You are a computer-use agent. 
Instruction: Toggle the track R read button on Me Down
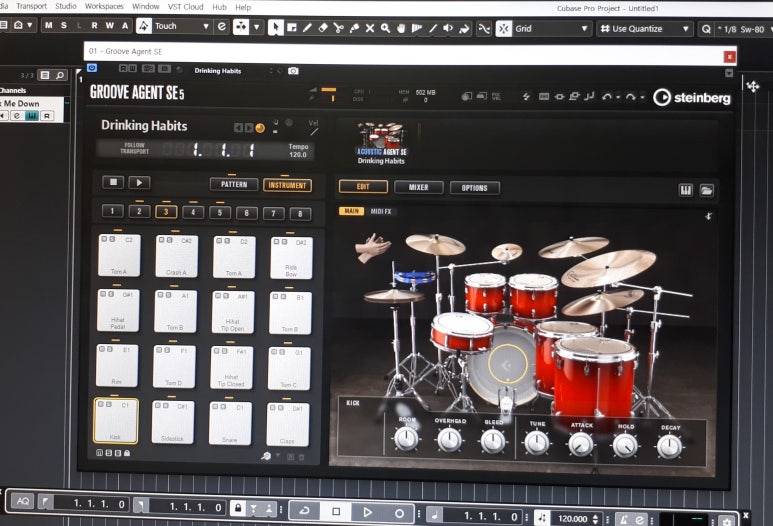point(46,116)
